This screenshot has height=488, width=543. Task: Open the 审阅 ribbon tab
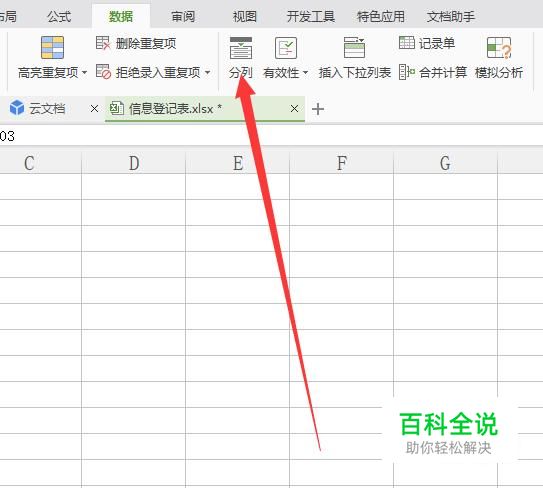(x=183, y=16)
